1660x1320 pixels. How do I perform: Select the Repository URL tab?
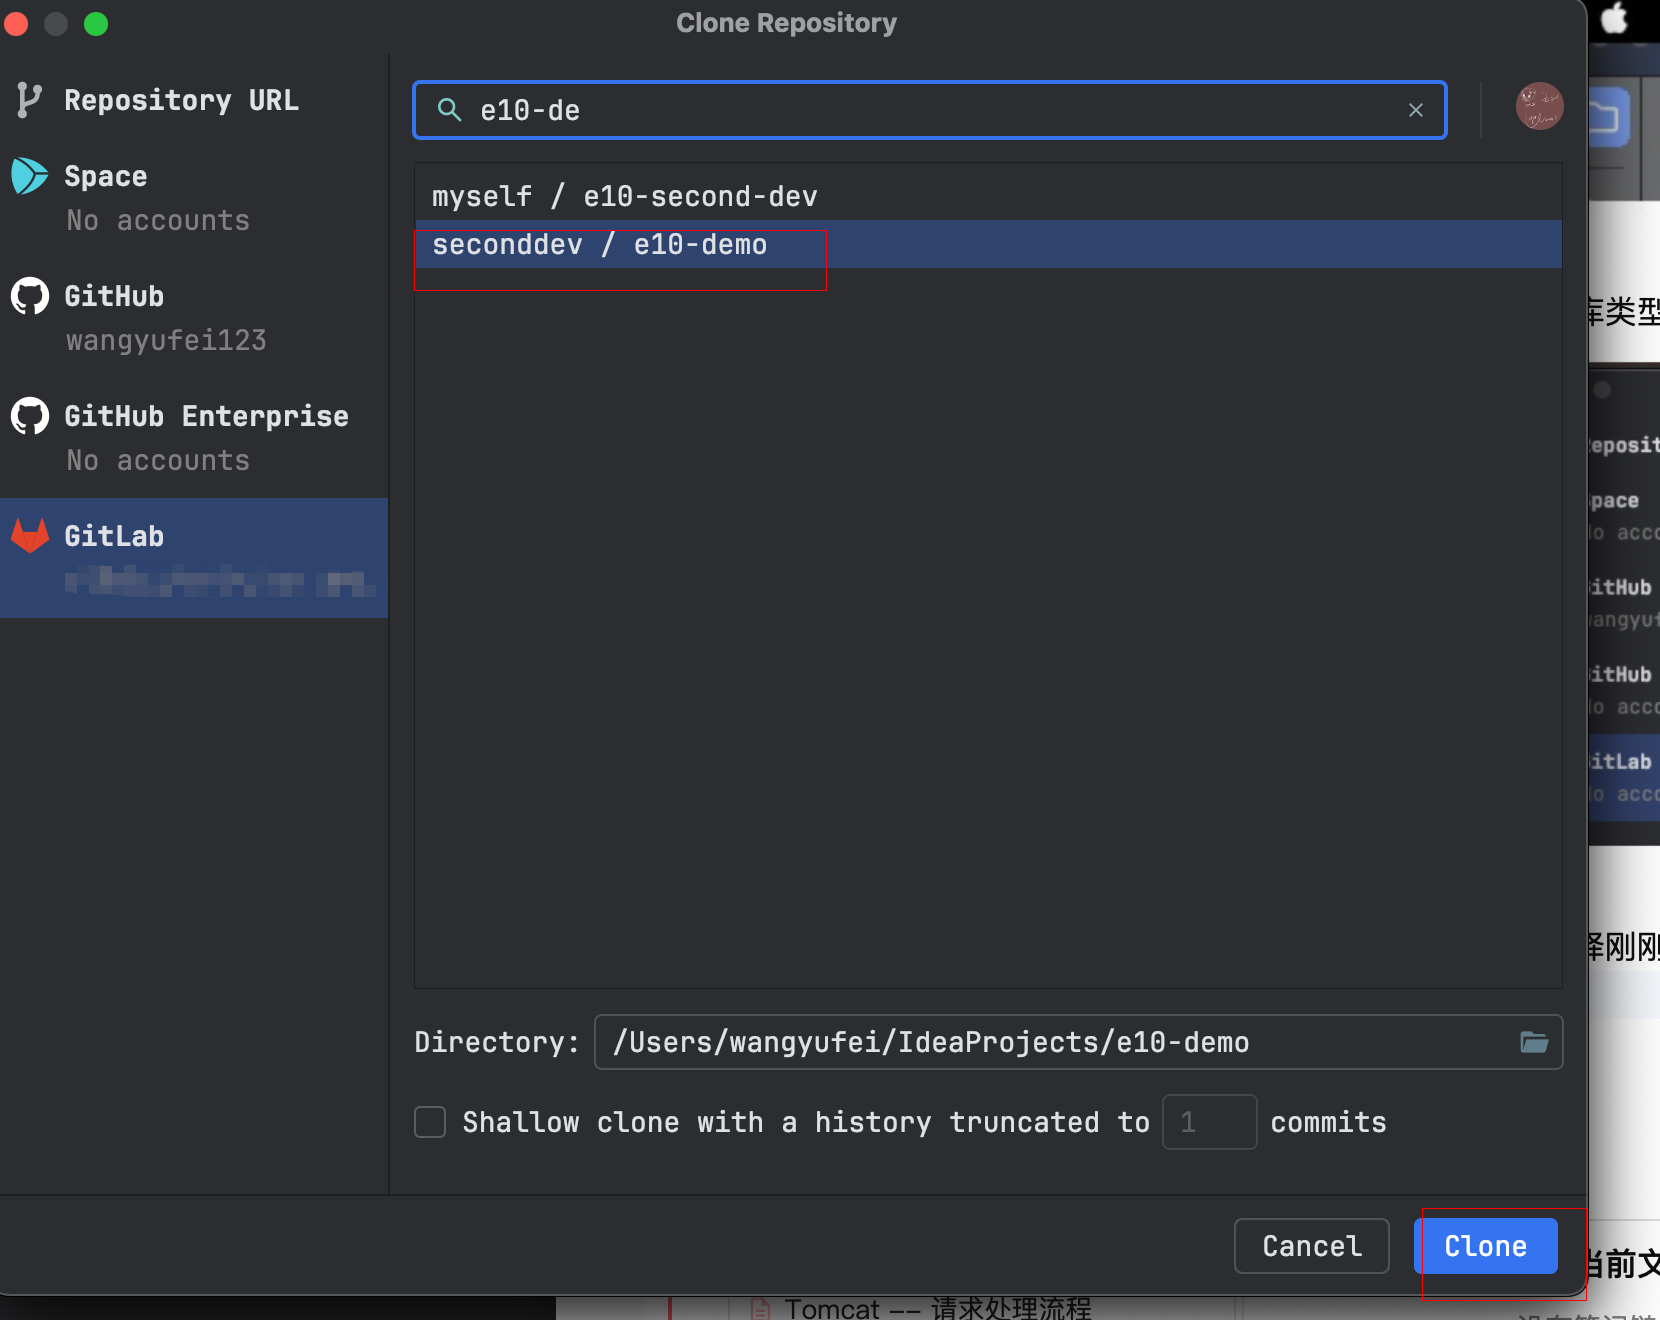coord(181,100)
